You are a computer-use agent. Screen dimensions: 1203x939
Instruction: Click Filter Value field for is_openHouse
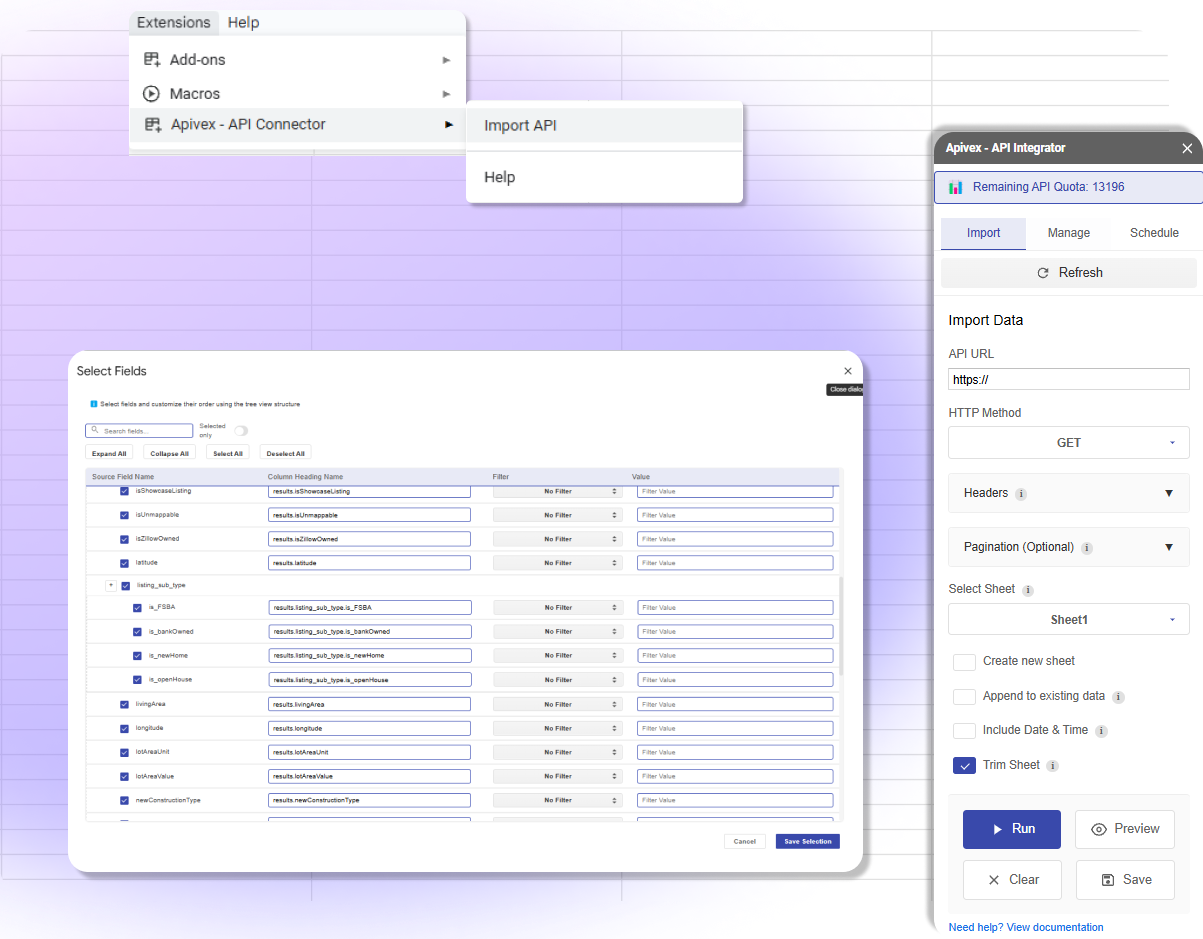[x=735, y=680]
